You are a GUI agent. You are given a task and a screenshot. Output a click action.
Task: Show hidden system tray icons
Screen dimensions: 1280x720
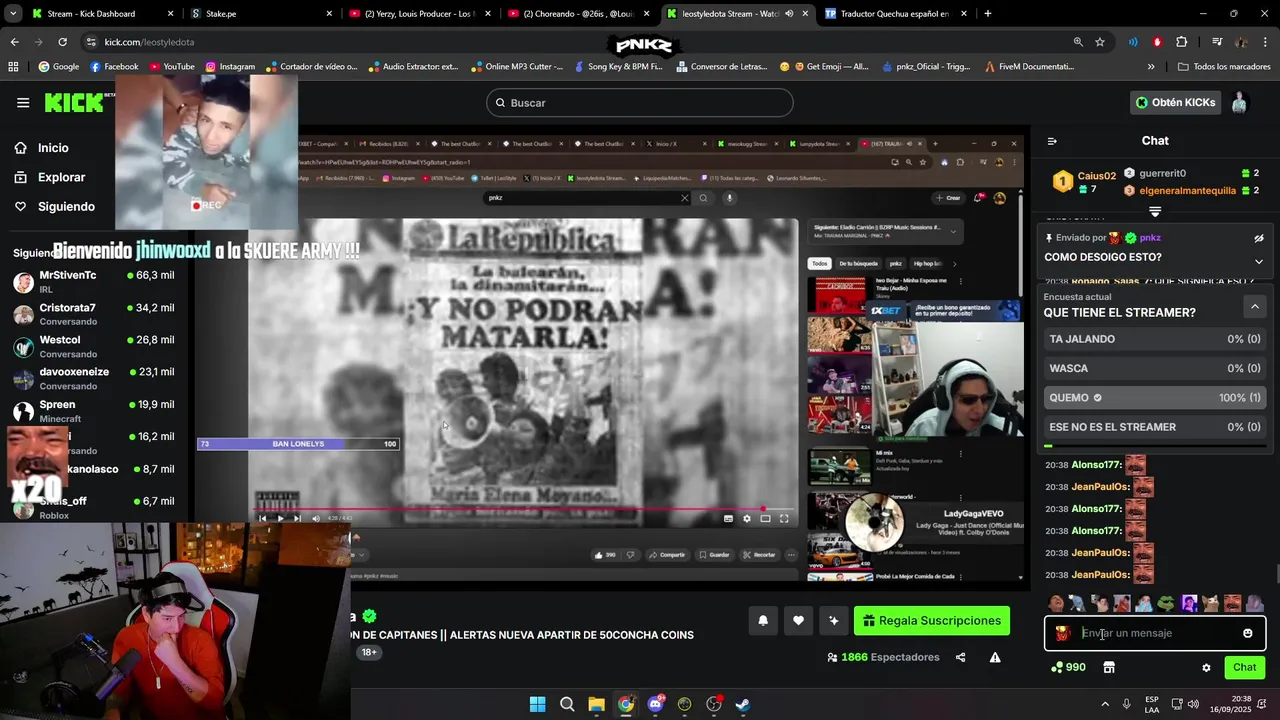click(1105, 704)
